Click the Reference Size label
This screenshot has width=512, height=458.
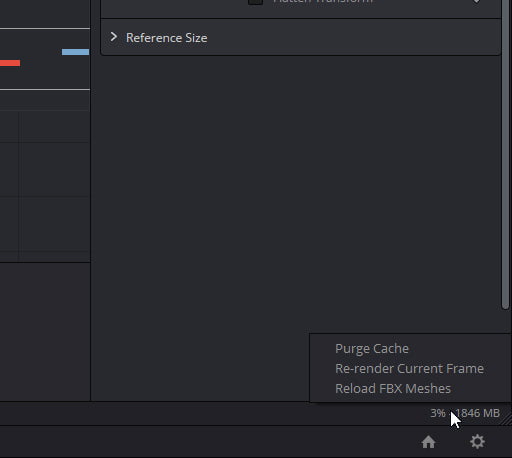166,38
